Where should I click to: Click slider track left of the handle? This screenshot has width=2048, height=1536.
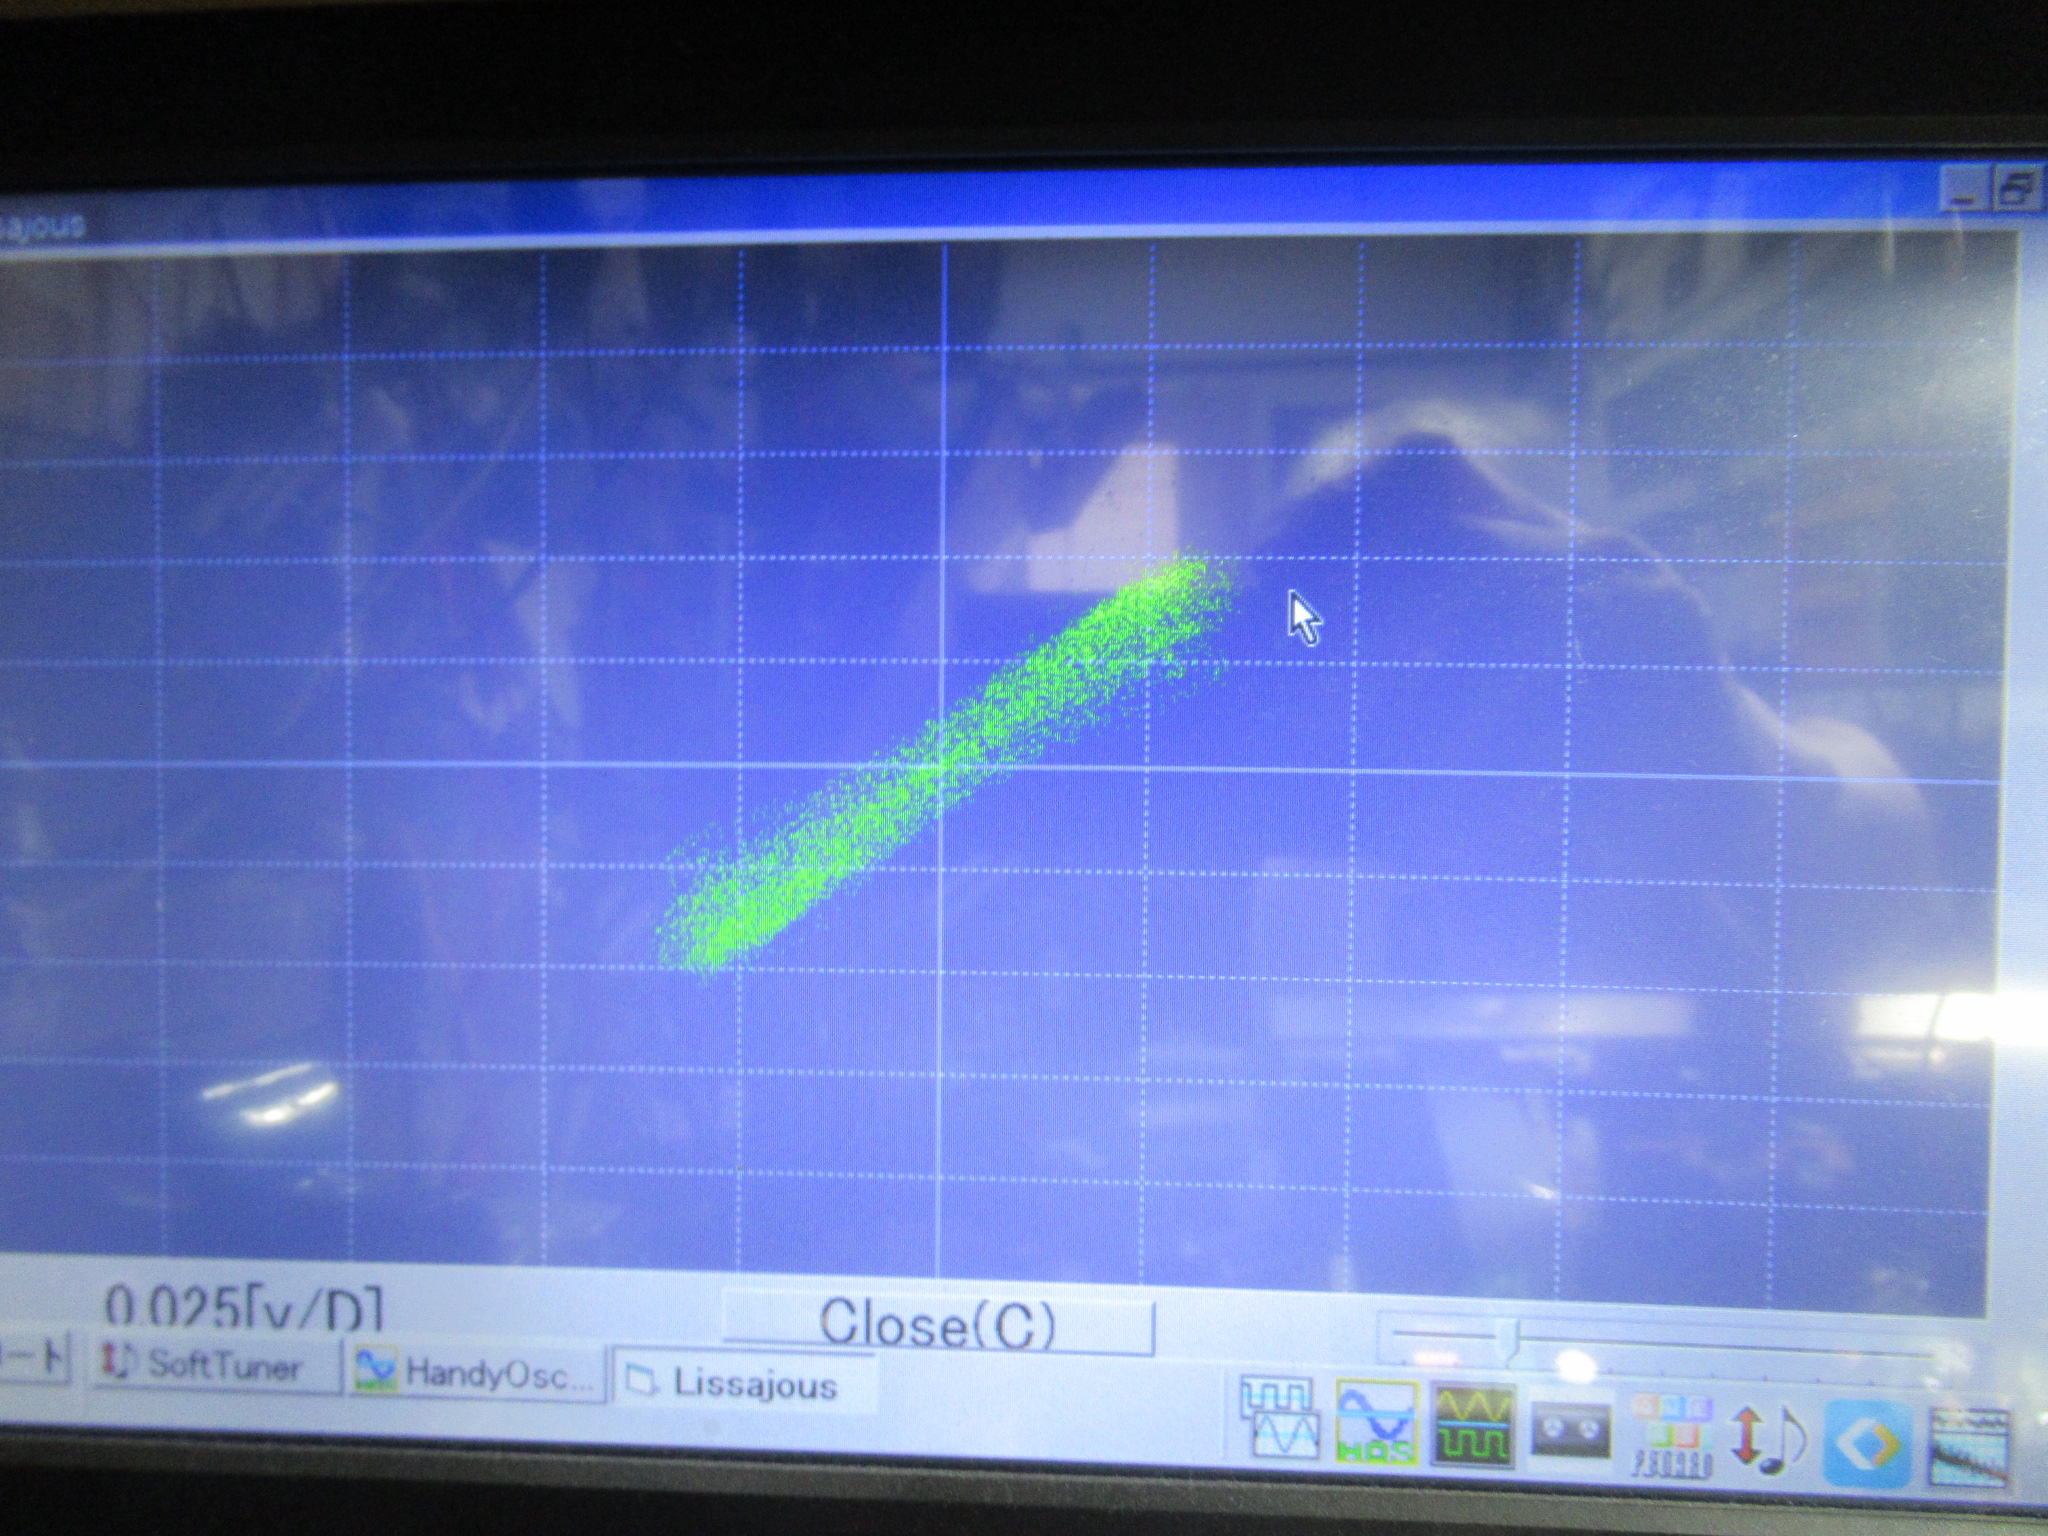1445,1335
